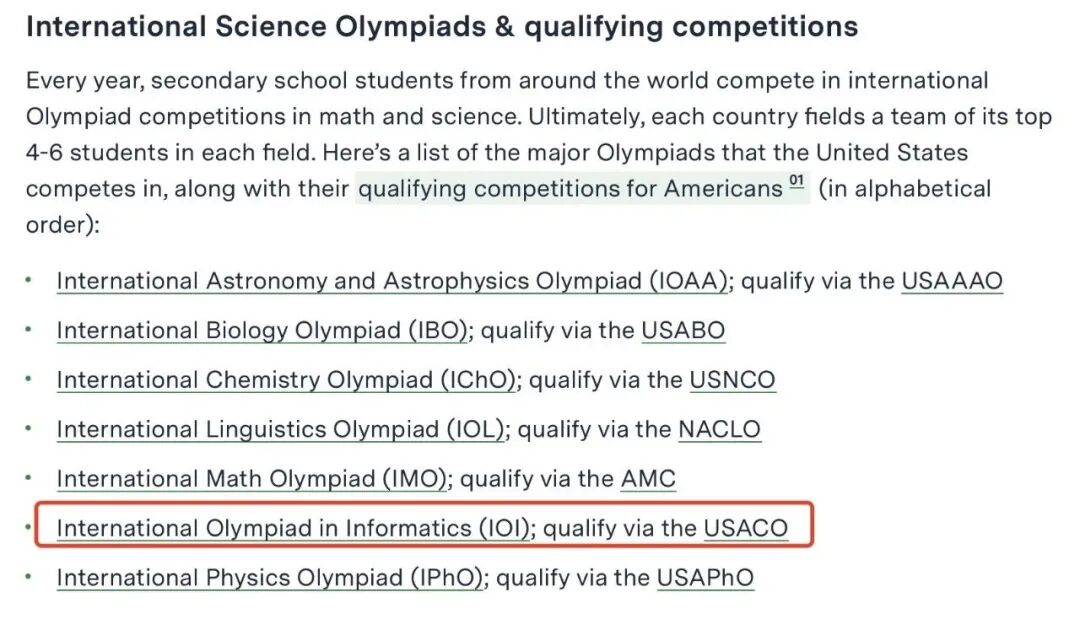
Task: Visit the USABO link
Action: click(x=683, y=331)
